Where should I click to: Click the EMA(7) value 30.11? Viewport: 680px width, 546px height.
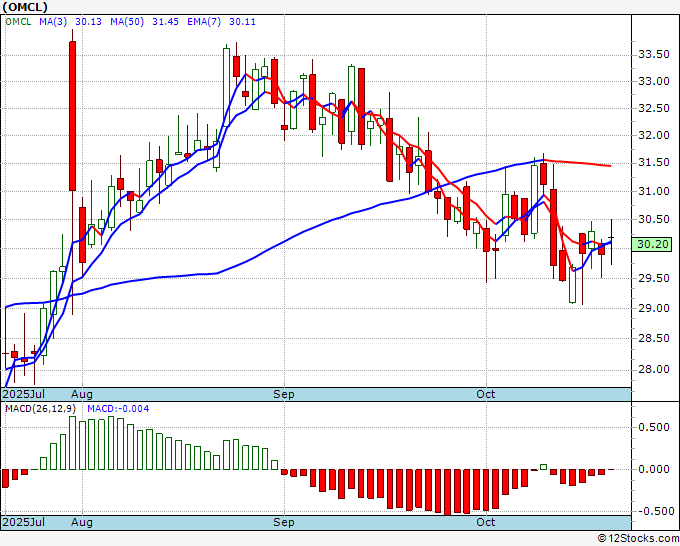coord(242,22)
